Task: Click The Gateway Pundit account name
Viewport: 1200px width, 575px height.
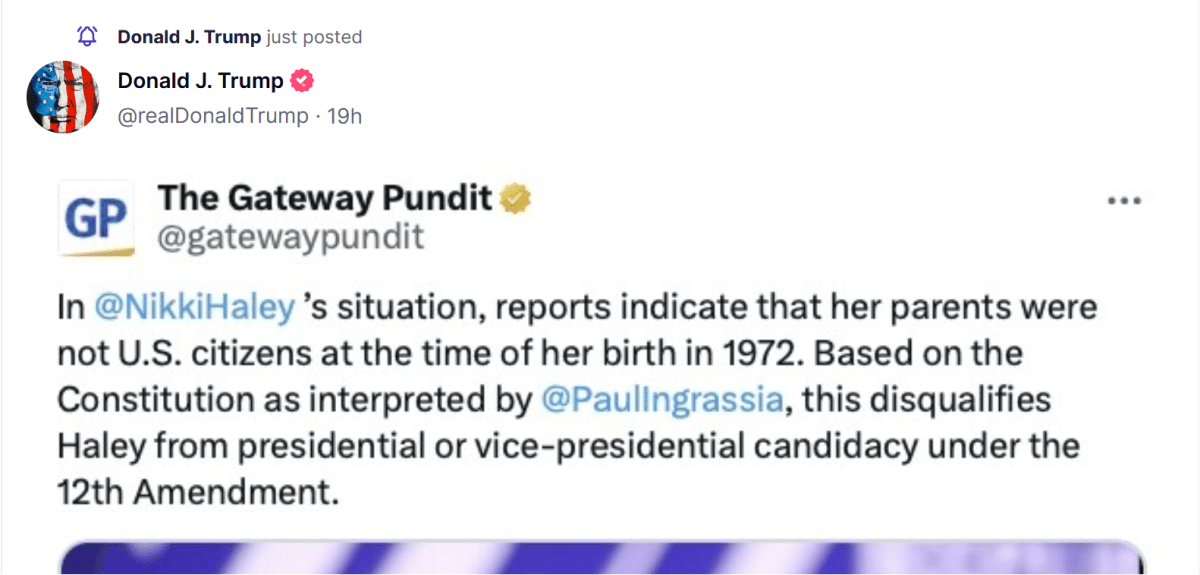Action: click(x=325, y=199)
